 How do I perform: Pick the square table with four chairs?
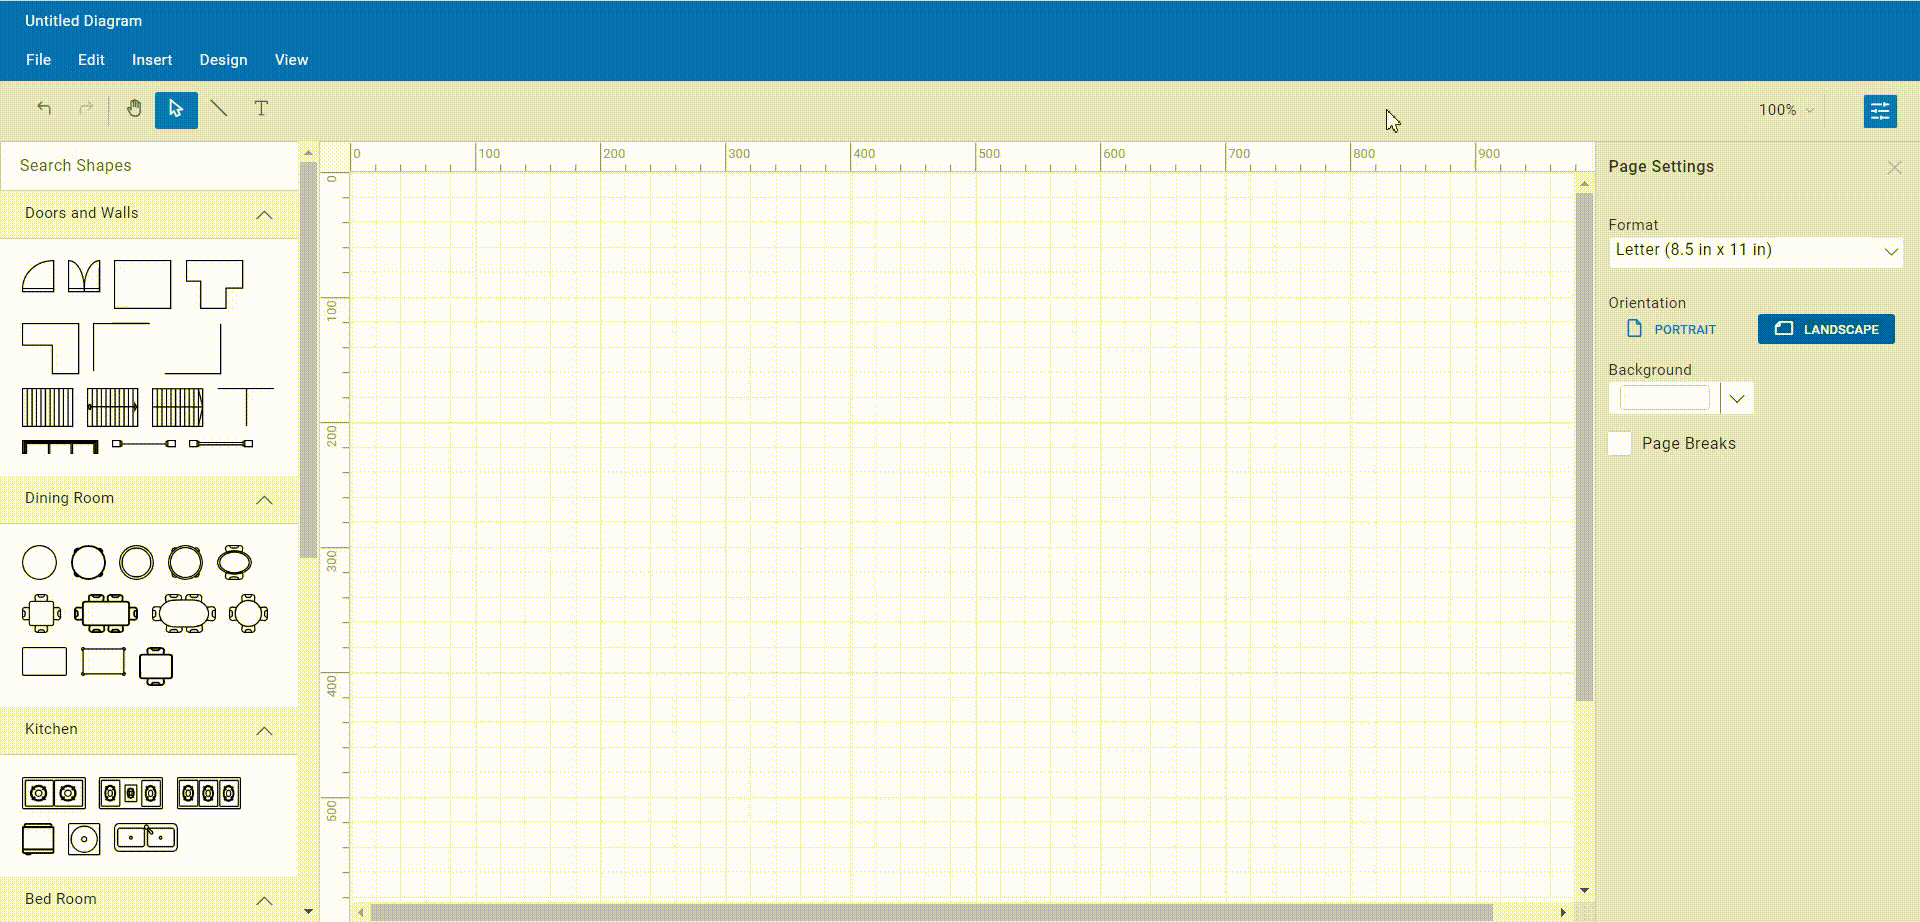41,613
